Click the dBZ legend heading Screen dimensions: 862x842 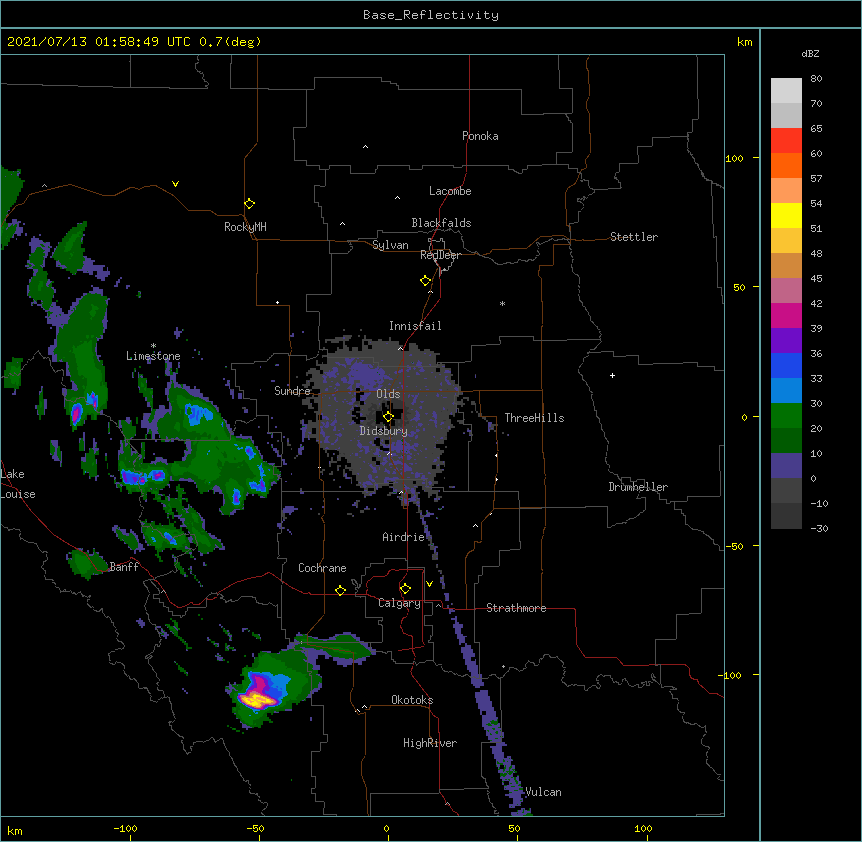tap(810, 54)
